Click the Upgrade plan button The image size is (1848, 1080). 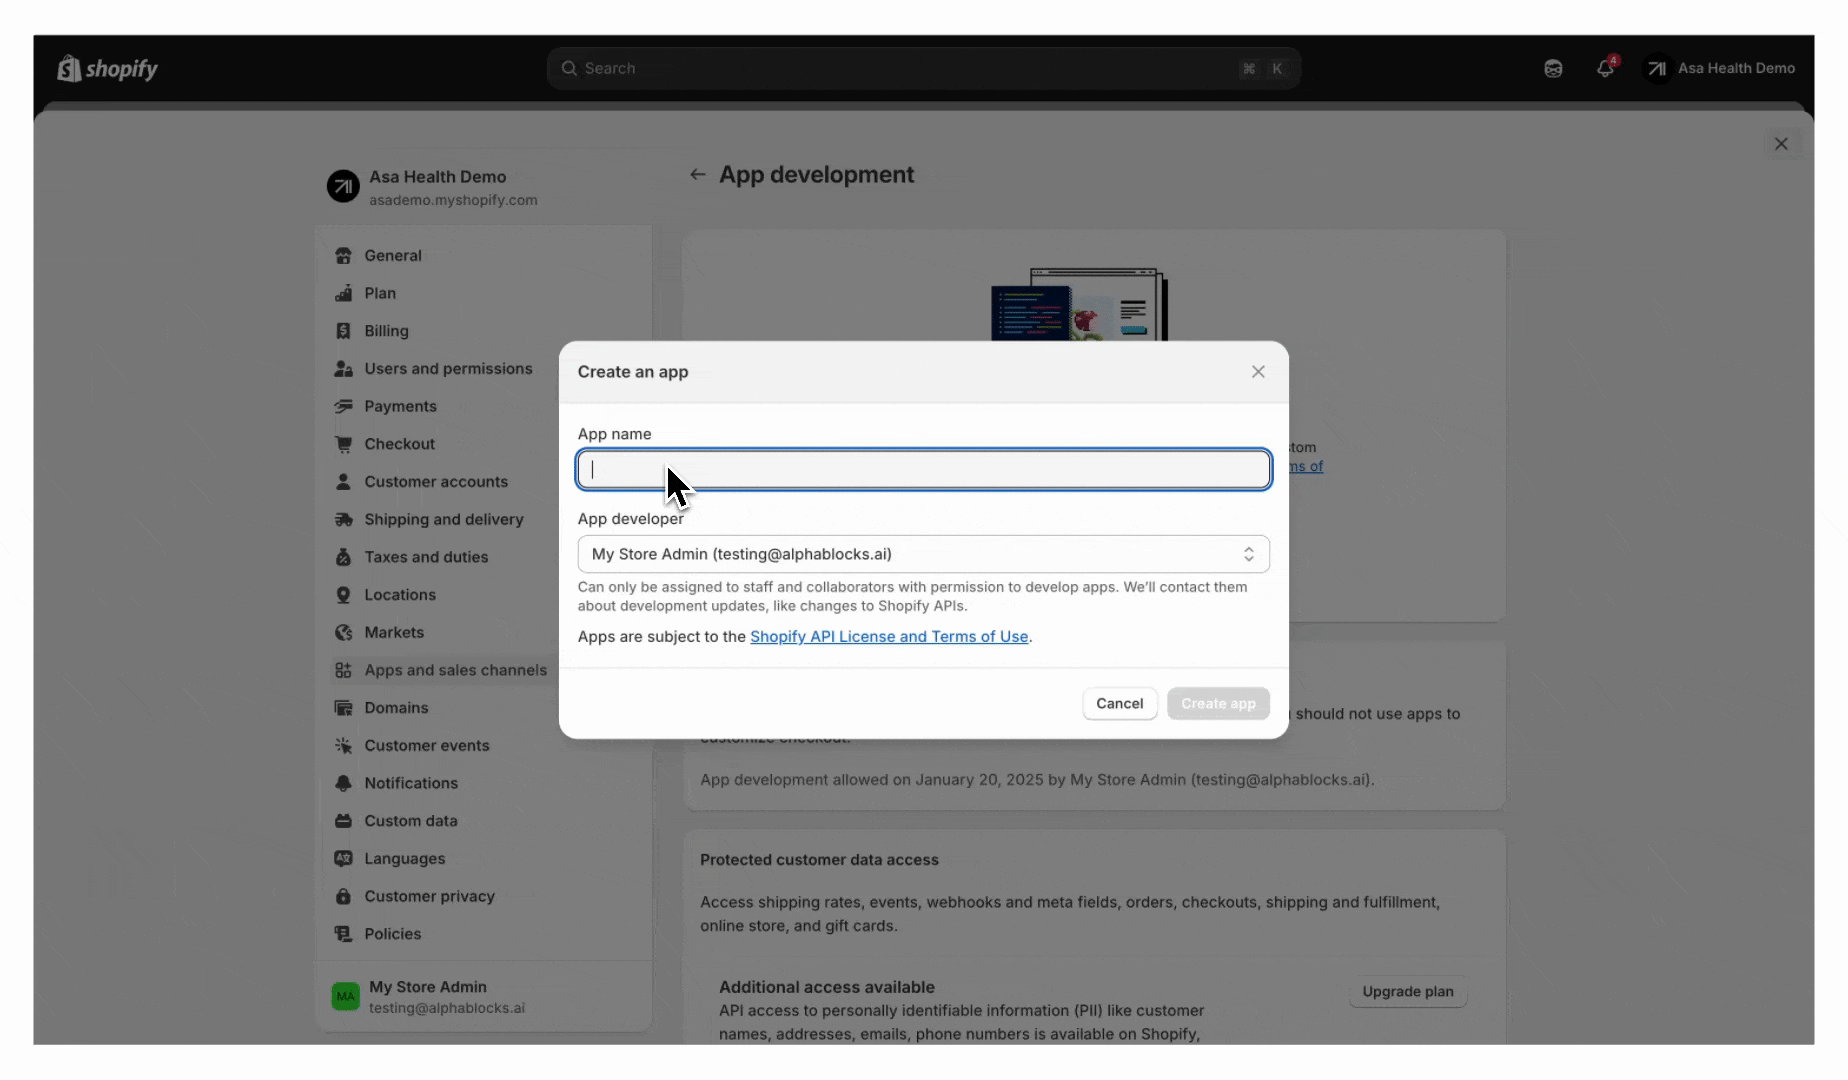click(x=1407, y=991)
